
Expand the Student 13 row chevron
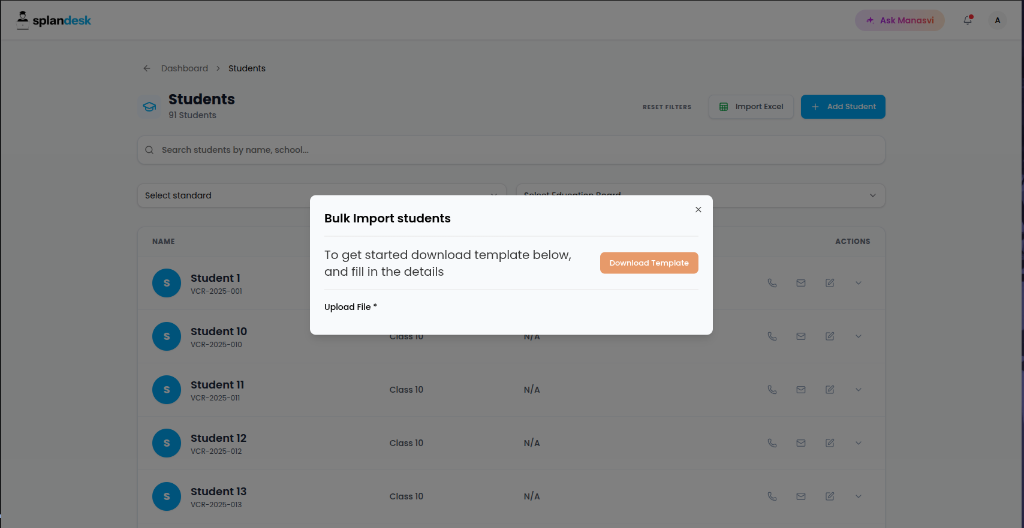point(859,496)
